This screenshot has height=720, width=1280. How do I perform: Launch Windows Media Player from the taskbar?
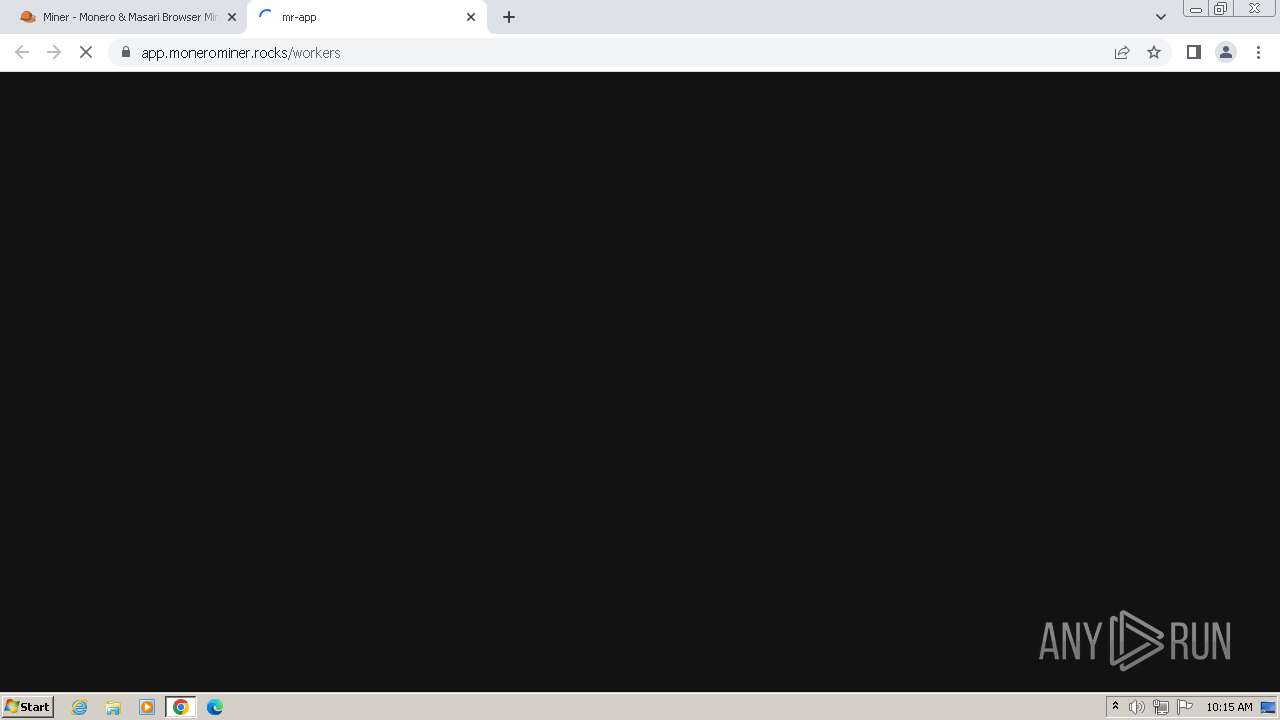(x=147, y=707)
